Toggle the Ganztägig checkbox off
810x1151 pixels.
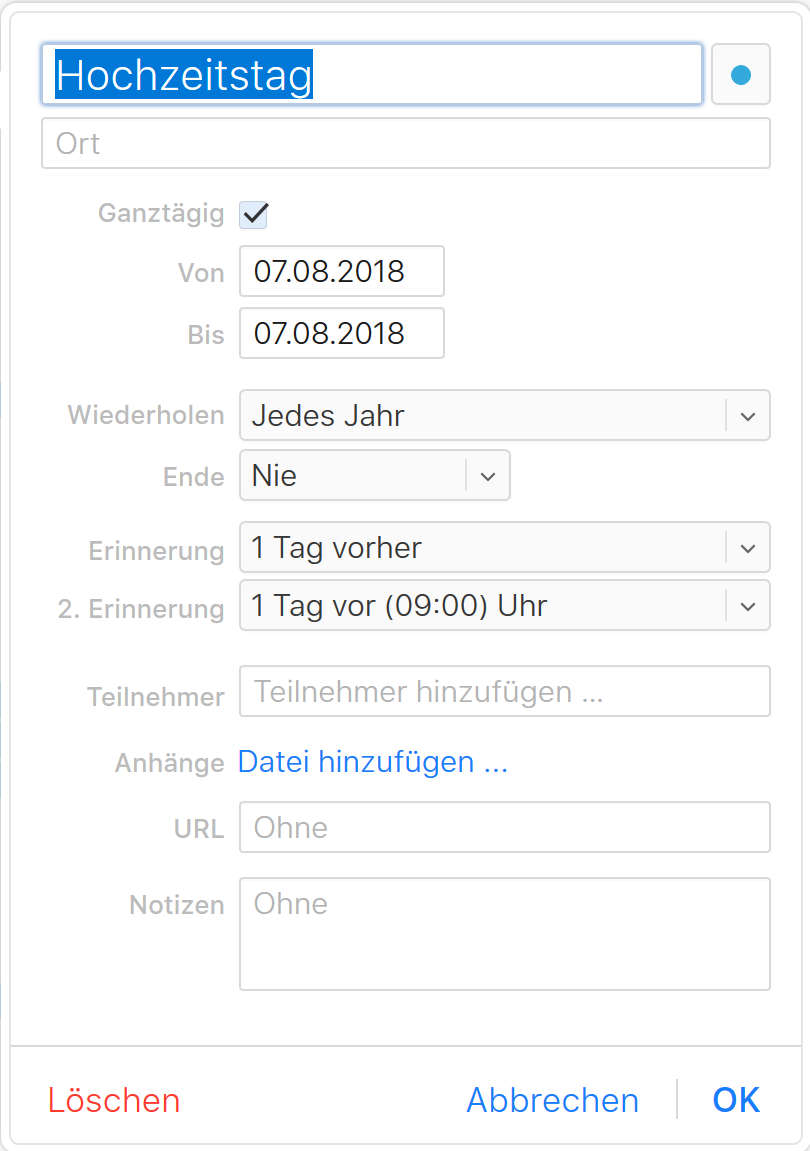click(252, 214)
